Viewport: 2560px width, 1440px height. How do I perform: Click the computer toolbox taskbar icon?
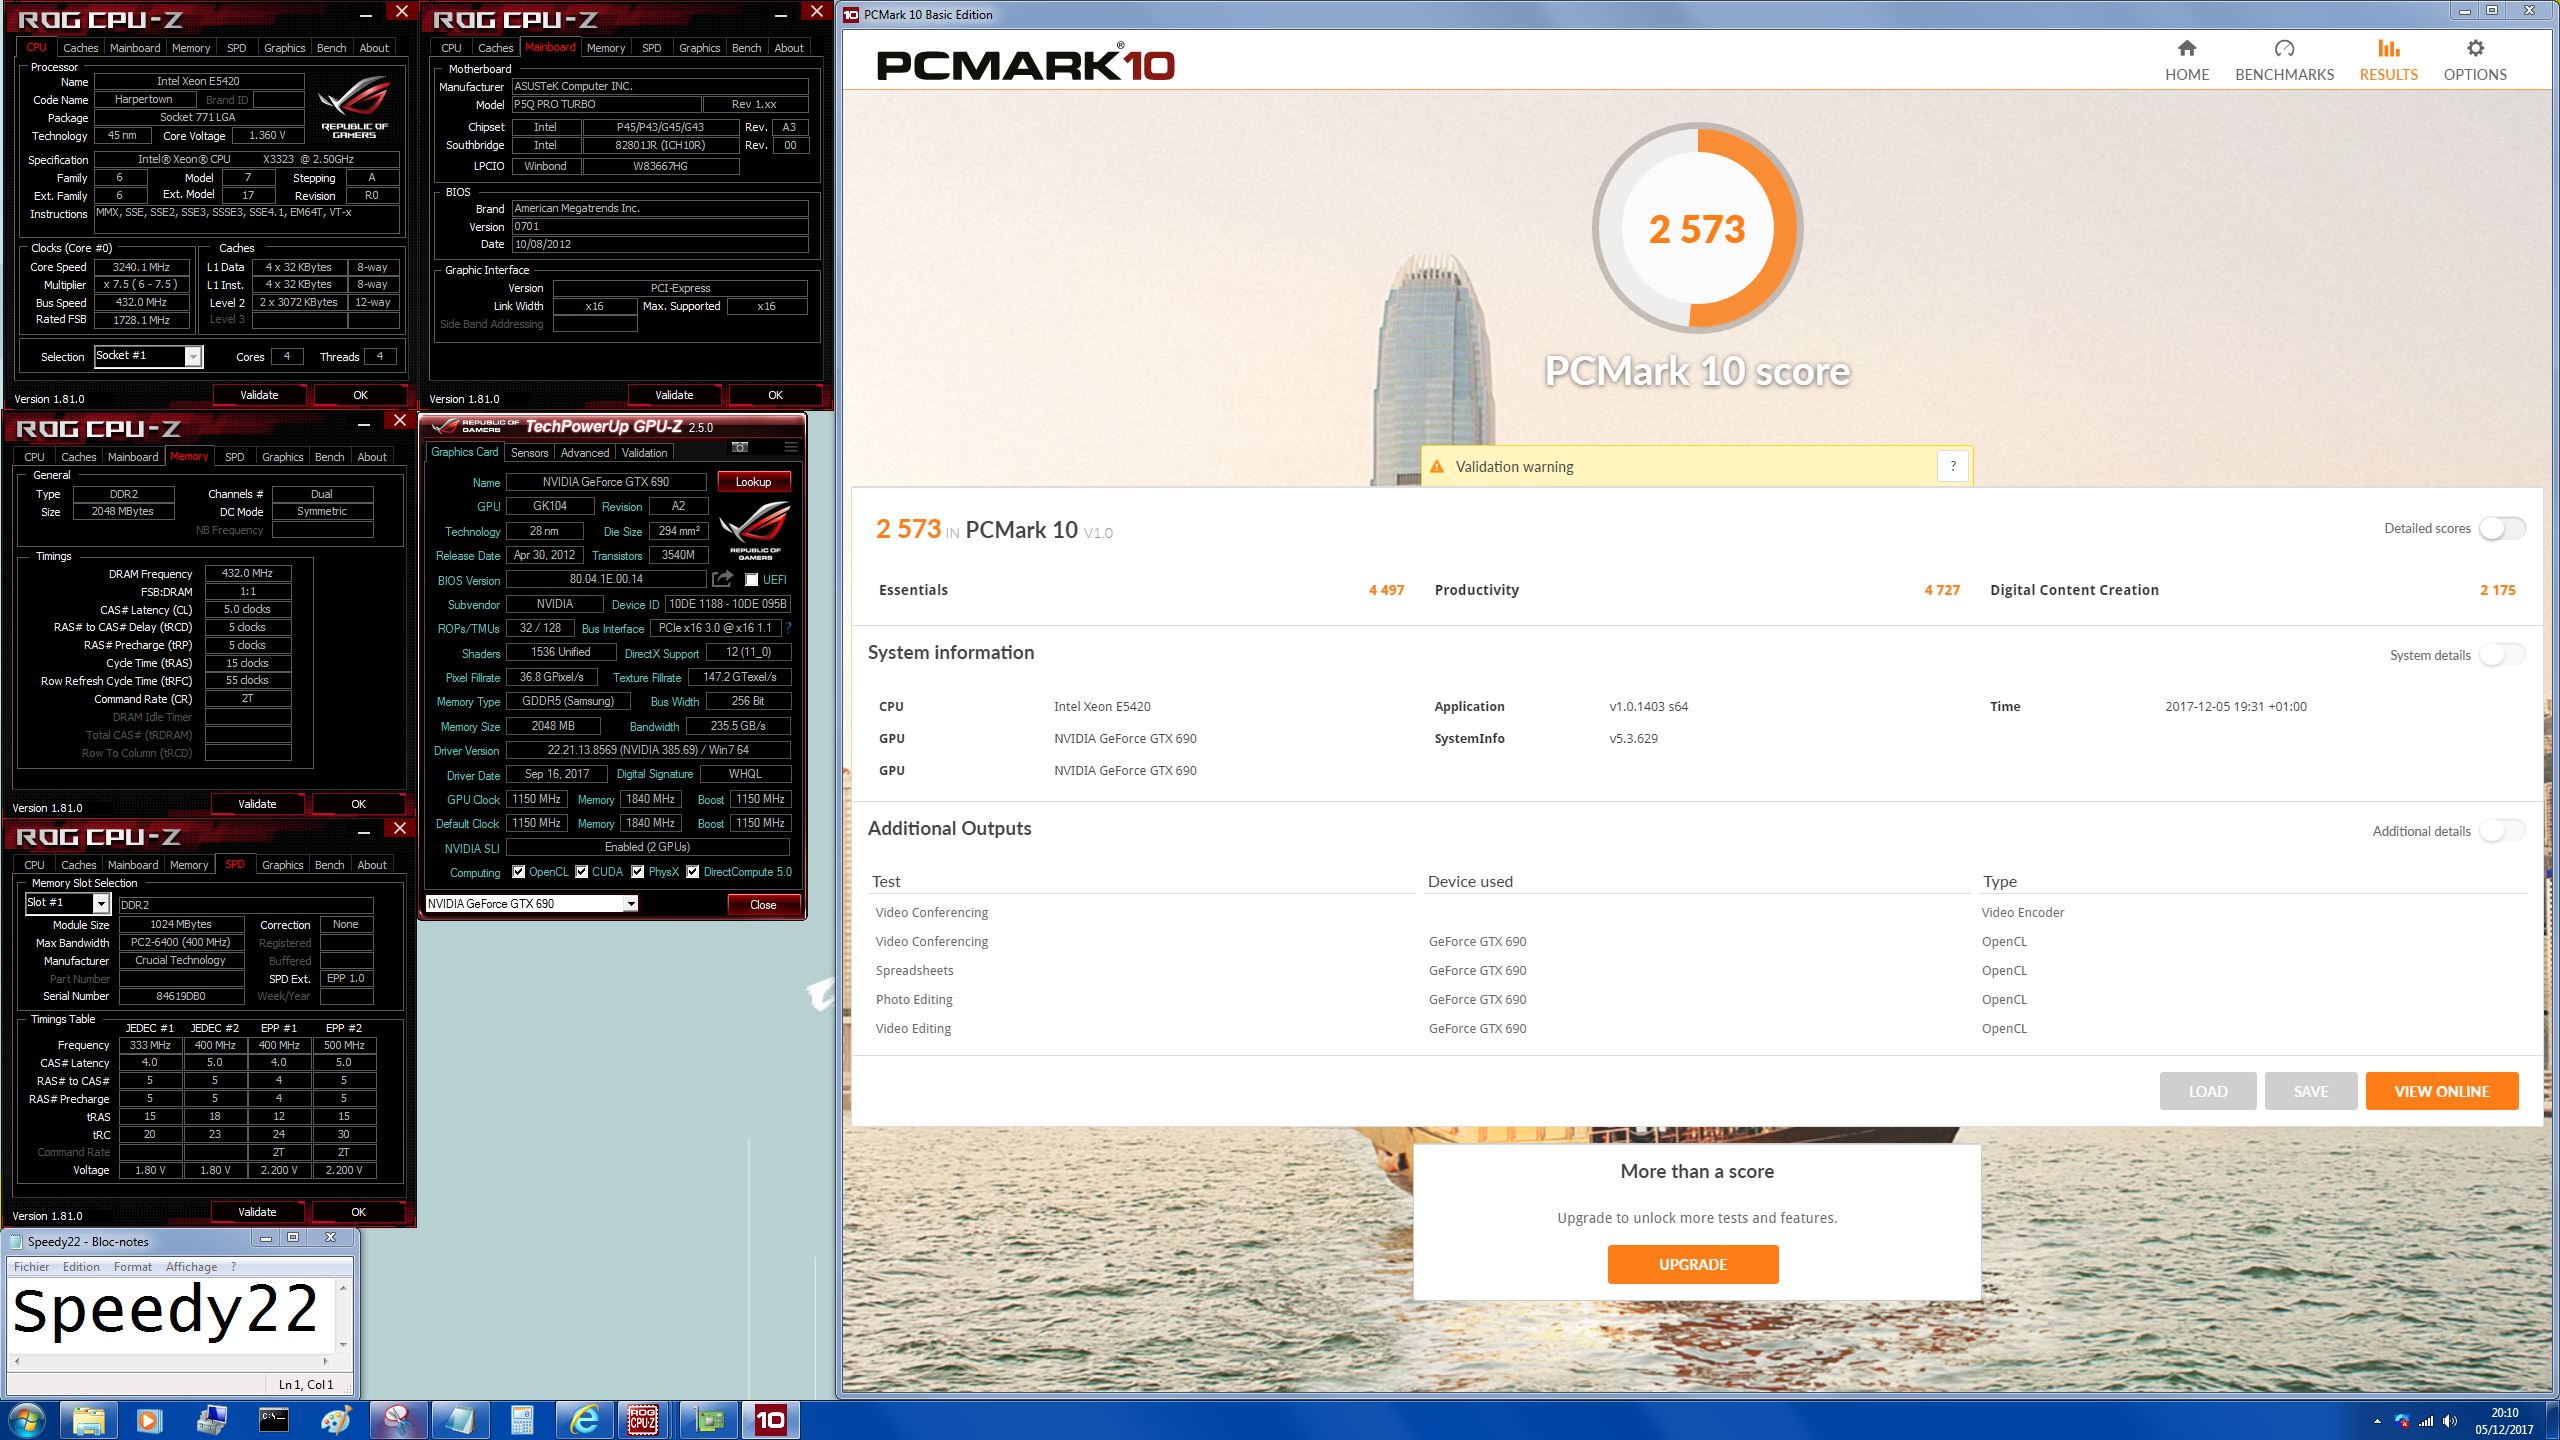tap(212, 1420)
